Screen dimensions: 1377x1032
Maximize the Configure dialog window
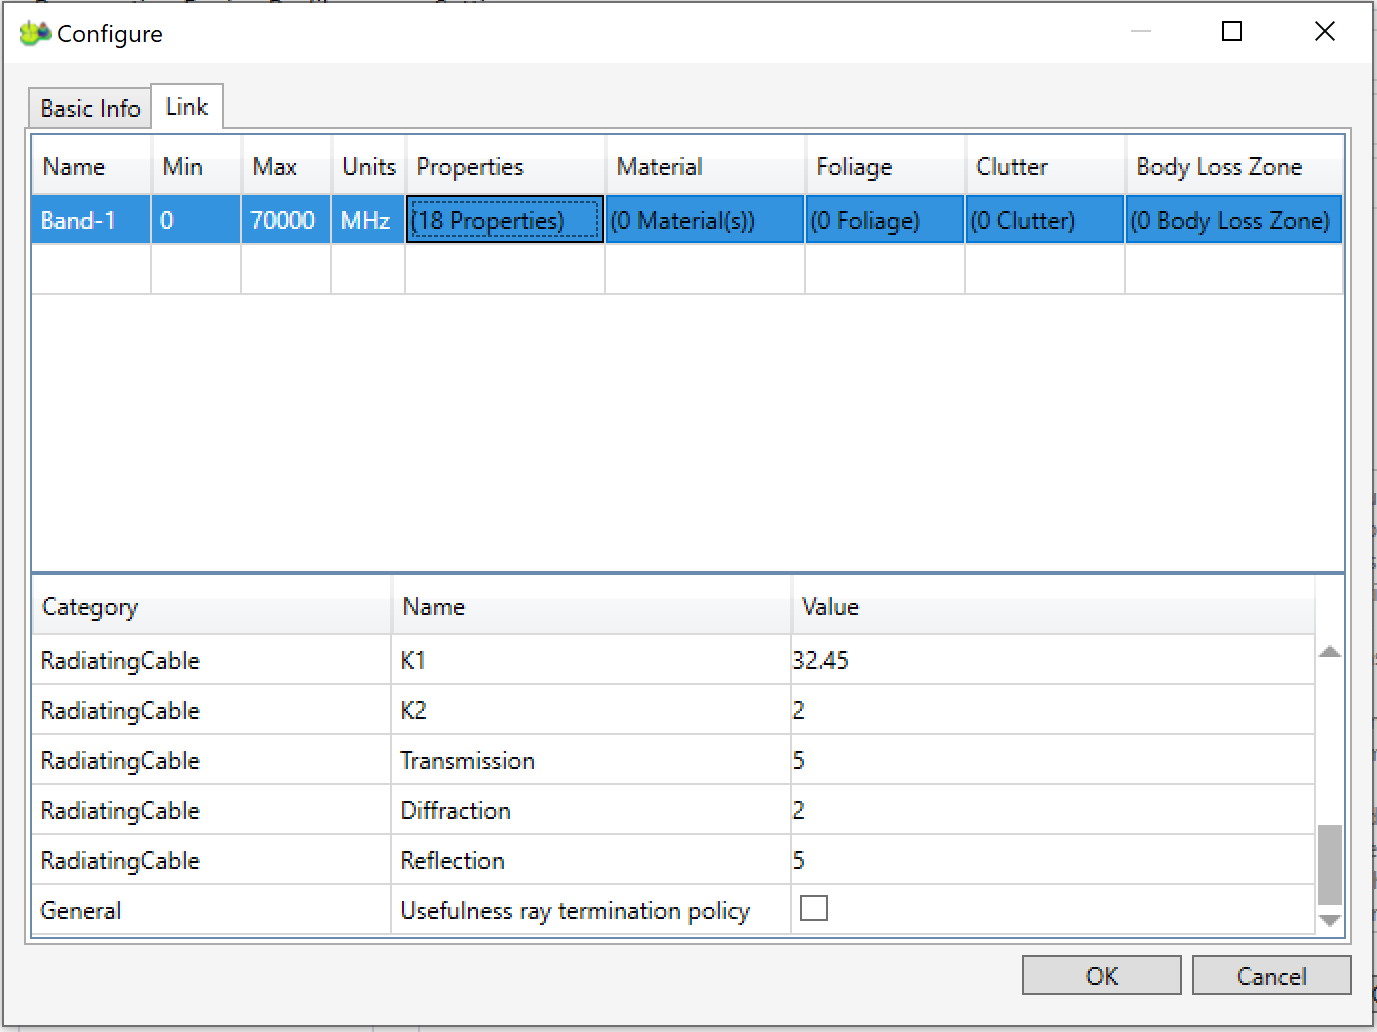coord(1232,32)
